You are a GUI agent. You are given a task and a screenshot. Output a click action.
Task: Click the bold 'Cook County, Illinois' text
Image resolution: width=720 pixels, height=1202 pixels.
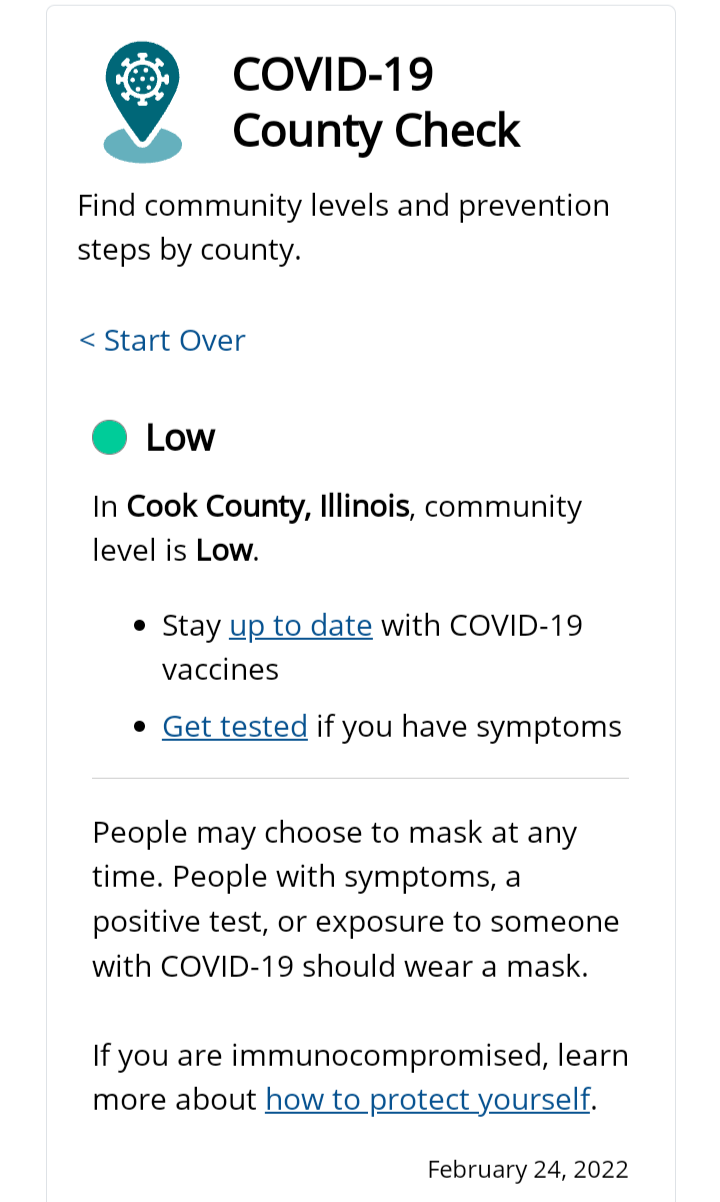268,506
